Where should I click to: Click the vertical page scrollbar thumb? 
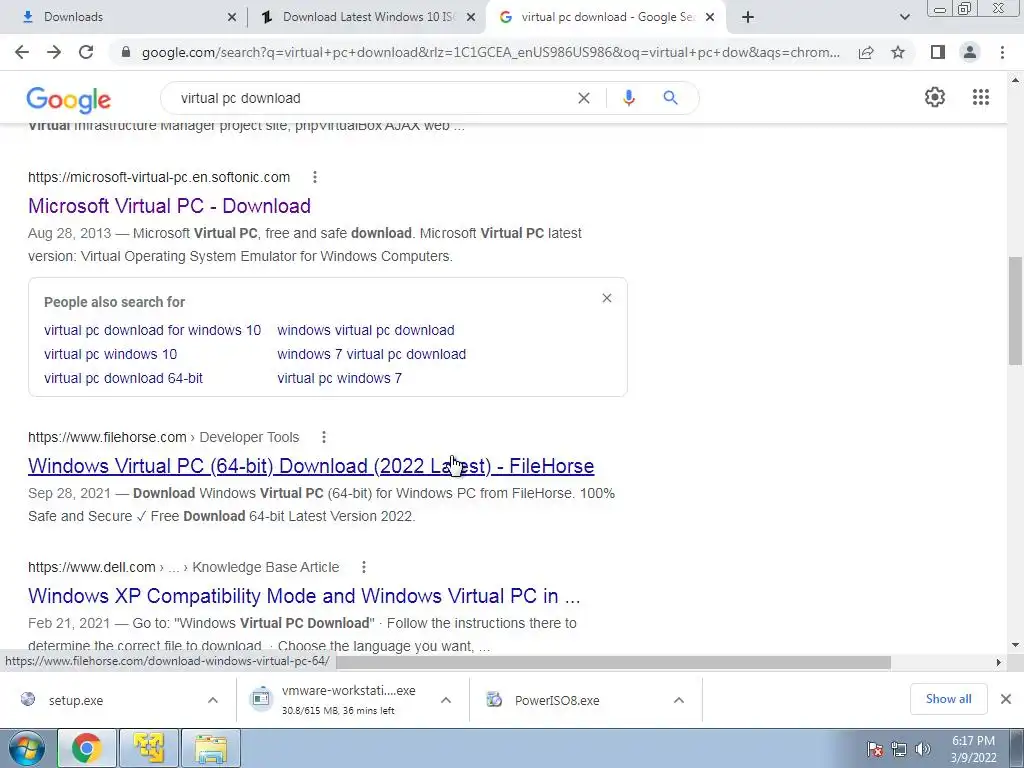pos(1015,311)
